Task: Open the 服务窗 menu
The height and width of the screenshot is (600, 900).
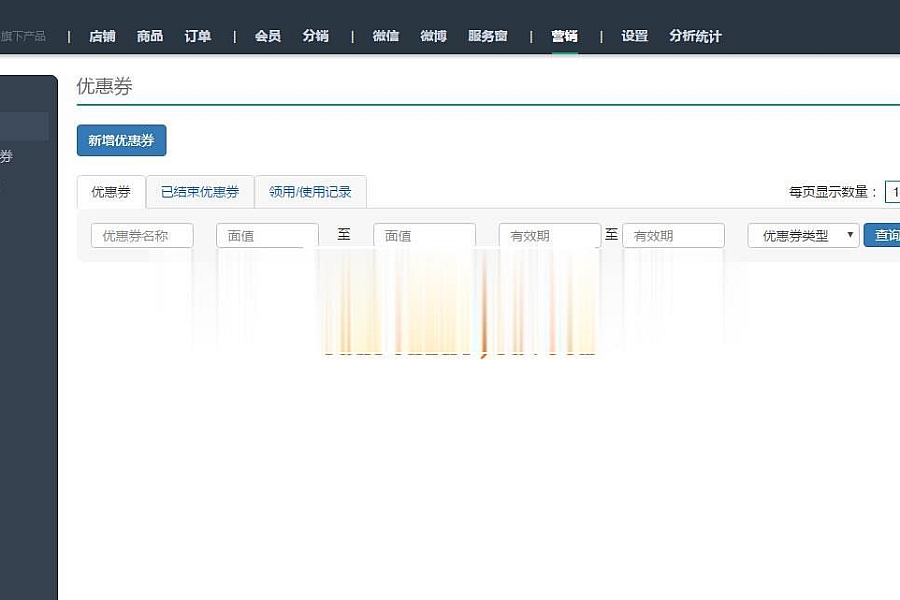Action: [488, 36]
